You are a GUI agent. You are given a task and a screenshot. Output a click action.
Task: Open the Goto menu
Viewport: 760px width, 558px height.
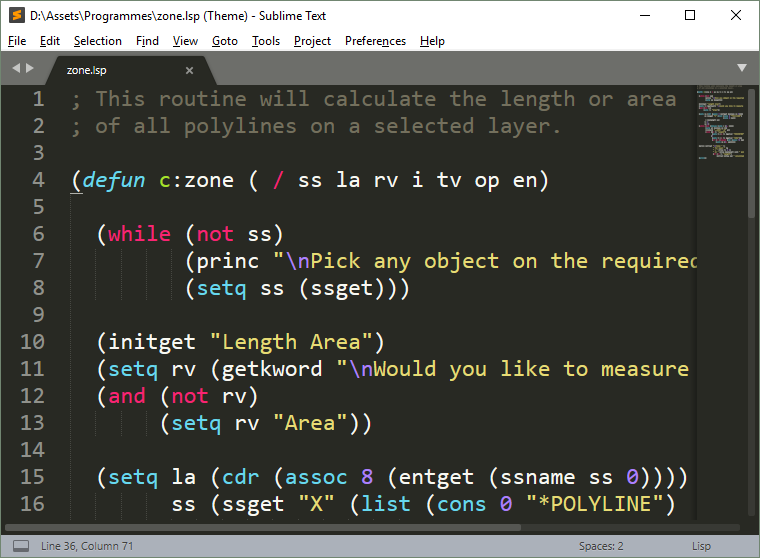[225, 41]
